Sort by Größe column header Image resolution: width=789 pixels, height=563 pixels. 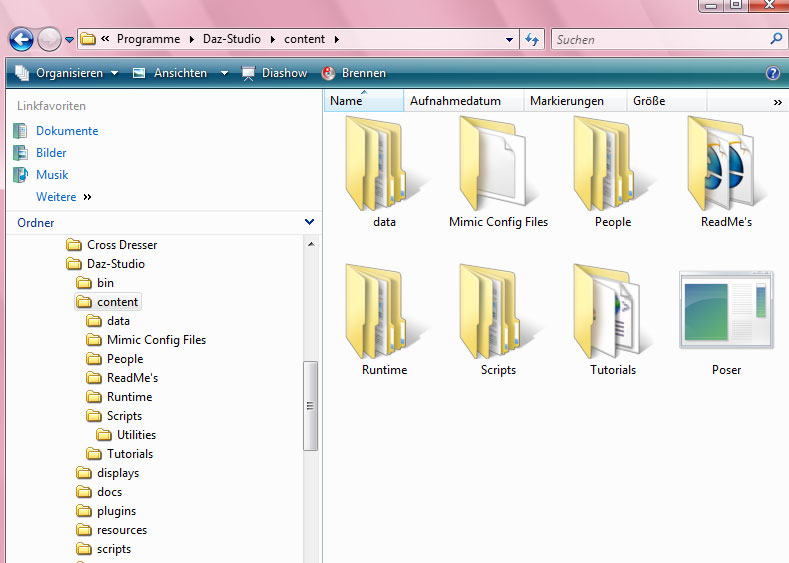(x=667, y=101)
